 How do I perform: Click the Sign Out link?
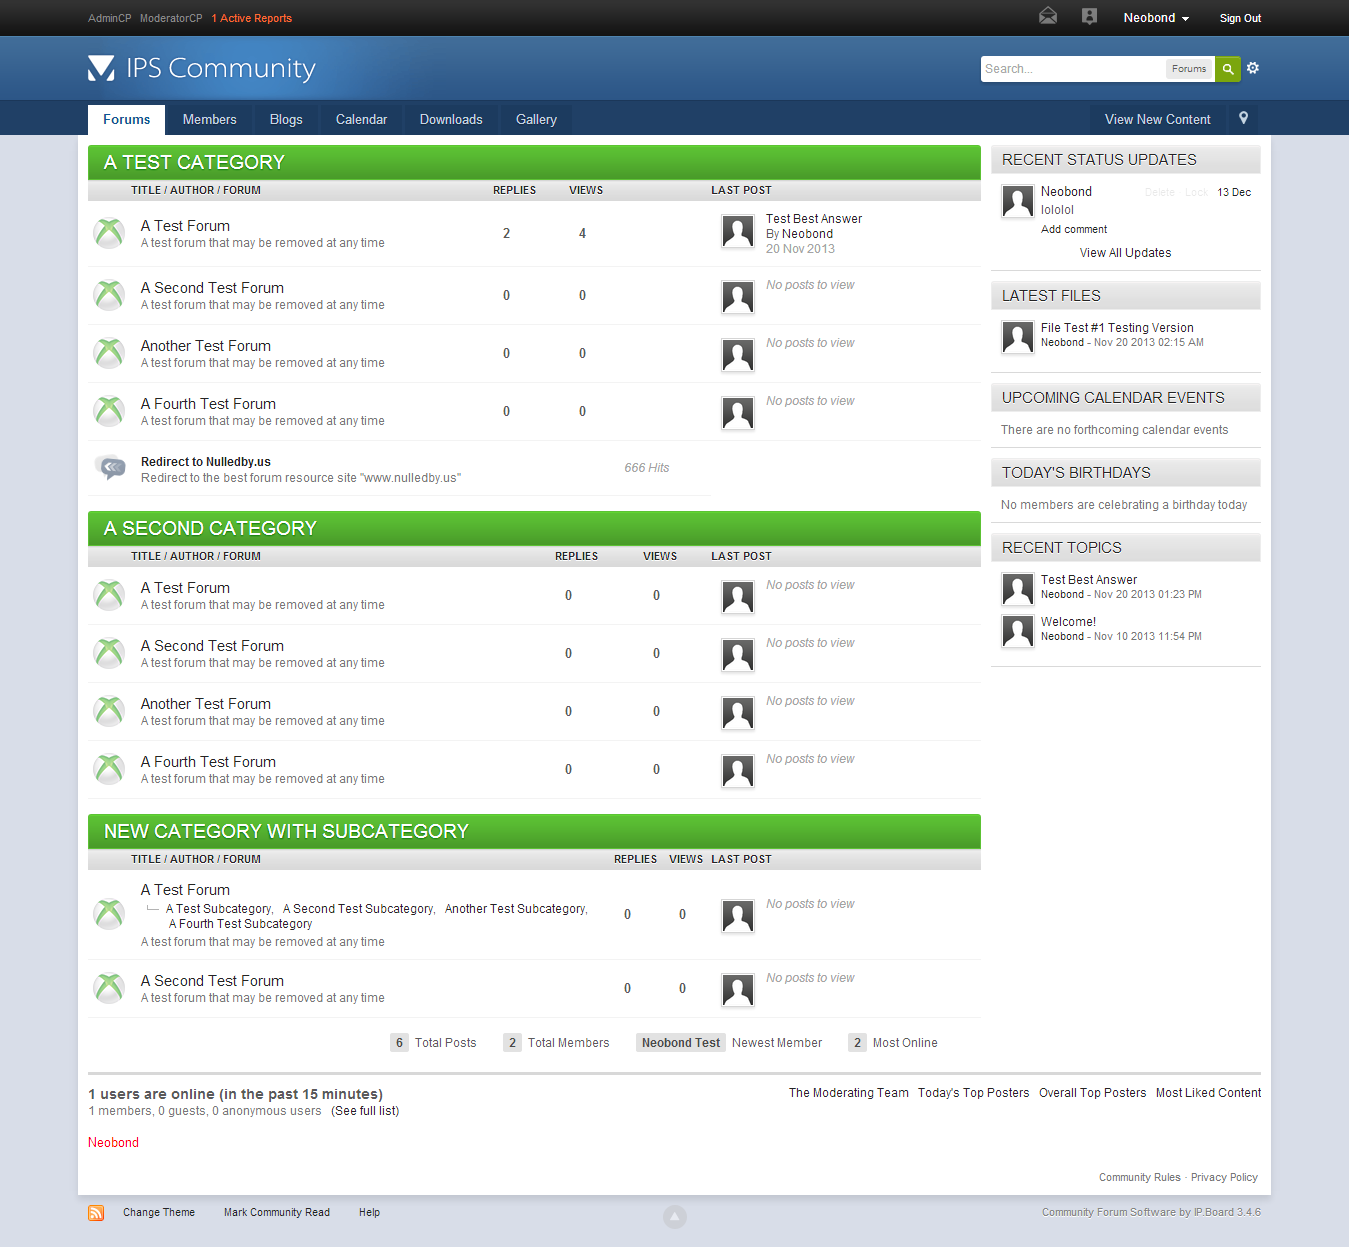[1240, 18]
